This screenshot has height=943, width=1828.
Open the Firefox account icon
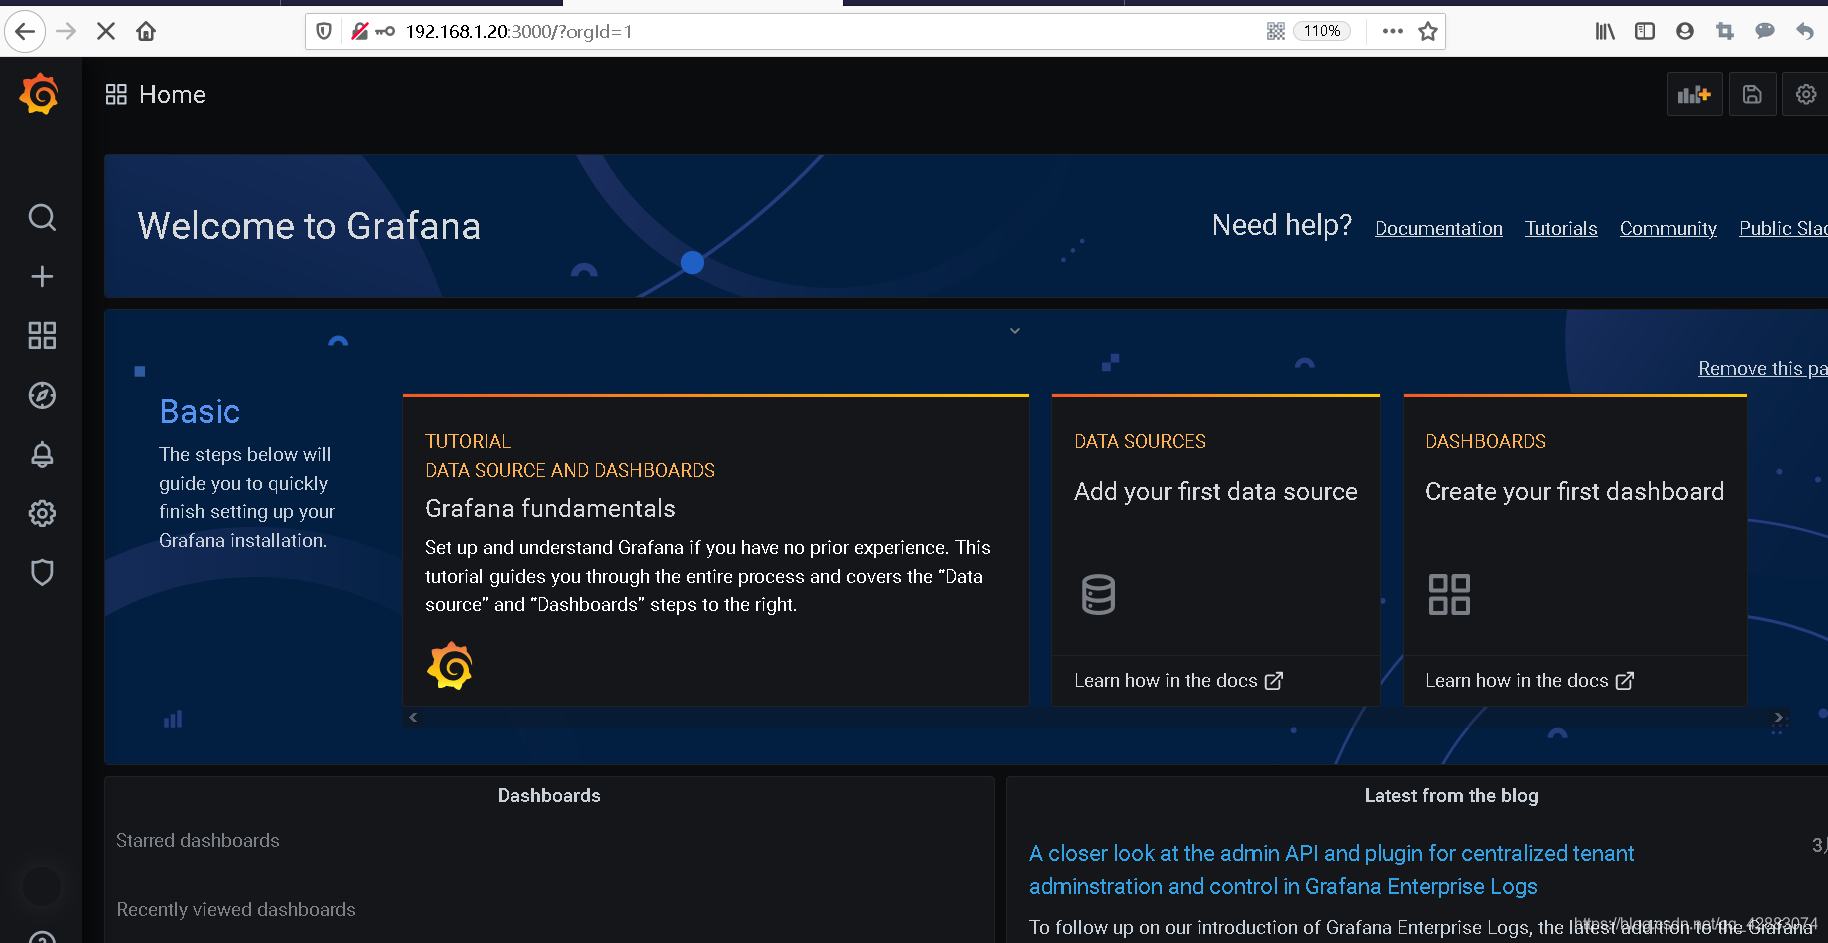click(x=1685, y=31)
